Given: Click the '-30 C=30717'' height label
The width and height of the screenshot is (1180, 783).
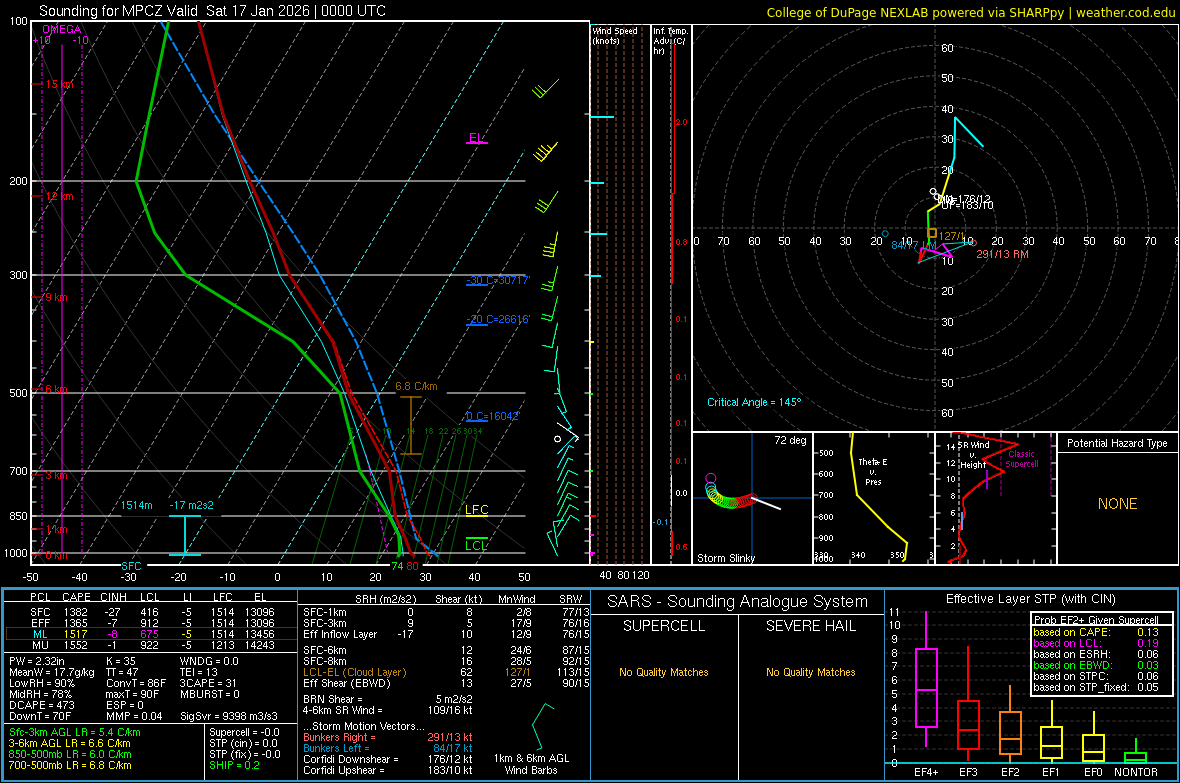Looking at the screenshot, I should tap(497, 280).
